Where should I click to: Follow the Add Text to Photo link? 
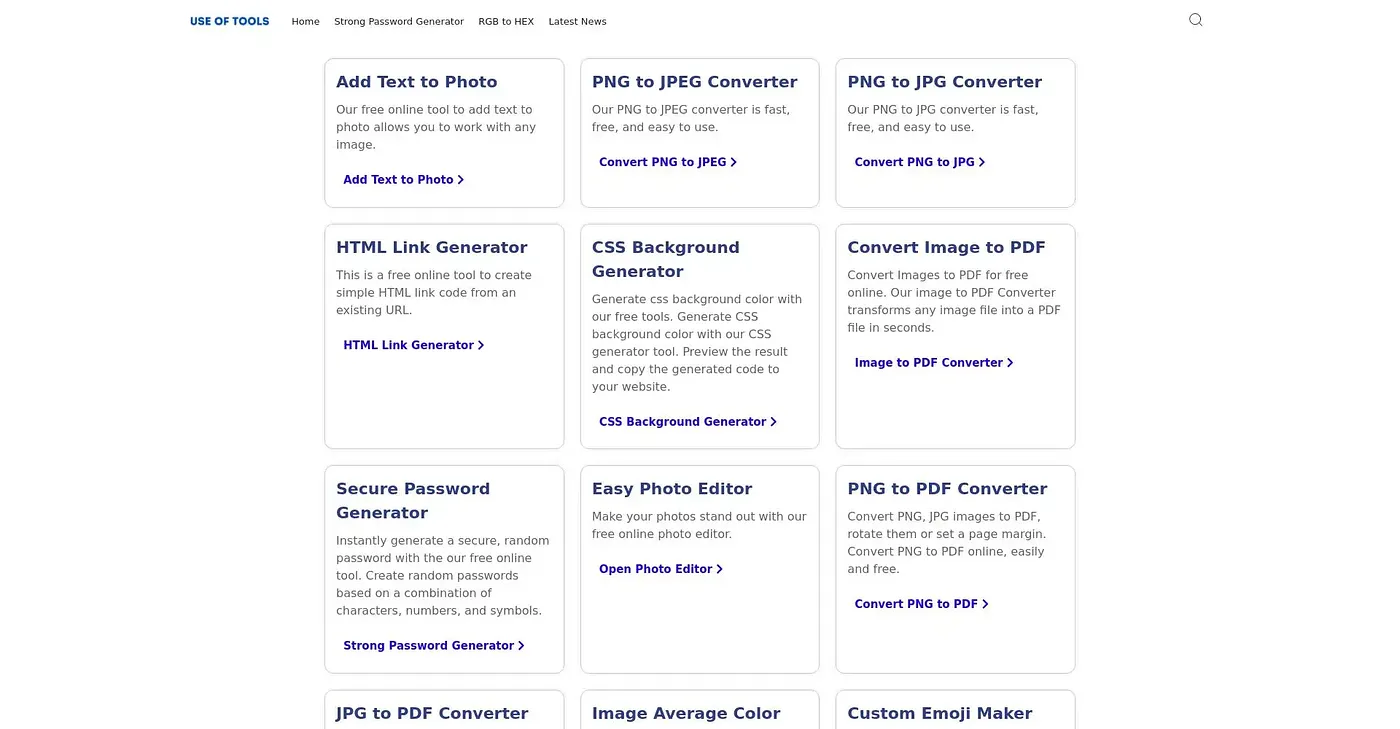pyautogui.click(x=403, y=180)
